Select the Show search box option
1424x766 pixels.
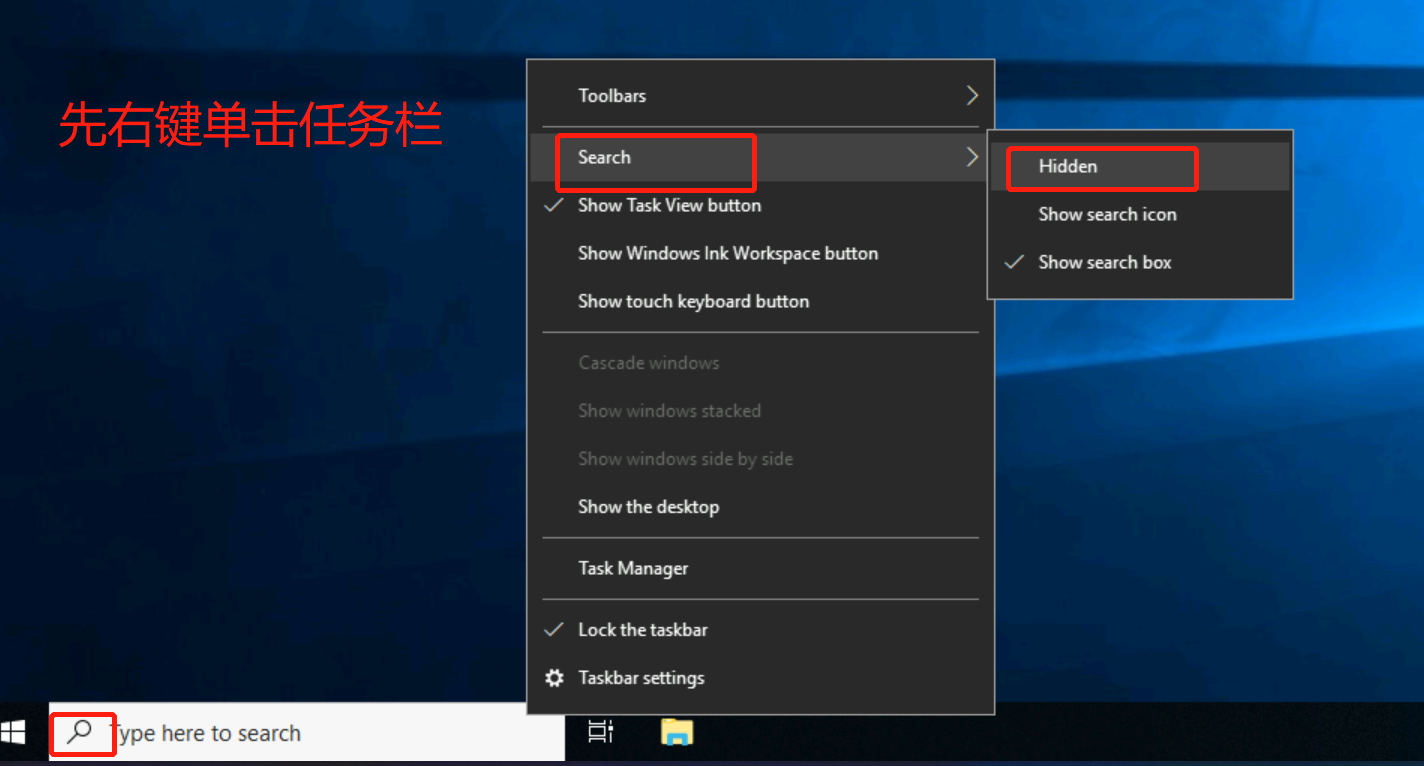point(1104,262)
